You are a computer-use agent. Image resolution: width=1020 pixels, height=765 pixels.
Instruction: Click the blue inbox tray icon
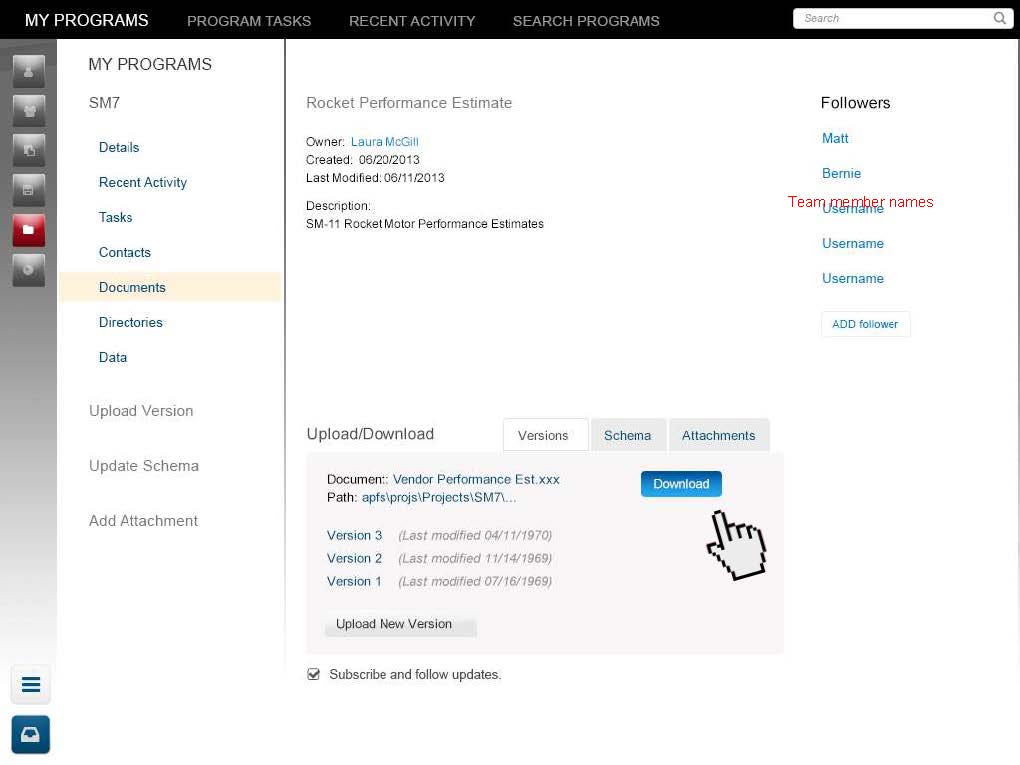30,735
